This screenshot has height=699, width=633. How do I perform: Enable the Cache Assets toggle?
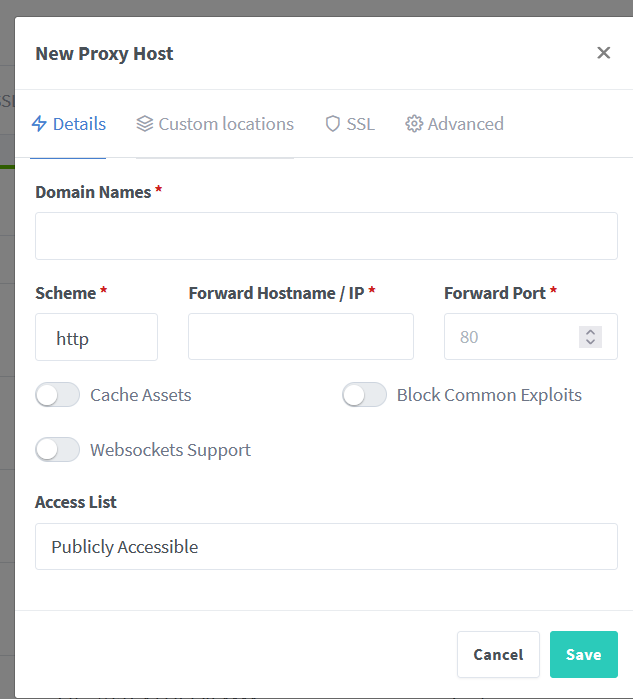coord(57,395)
